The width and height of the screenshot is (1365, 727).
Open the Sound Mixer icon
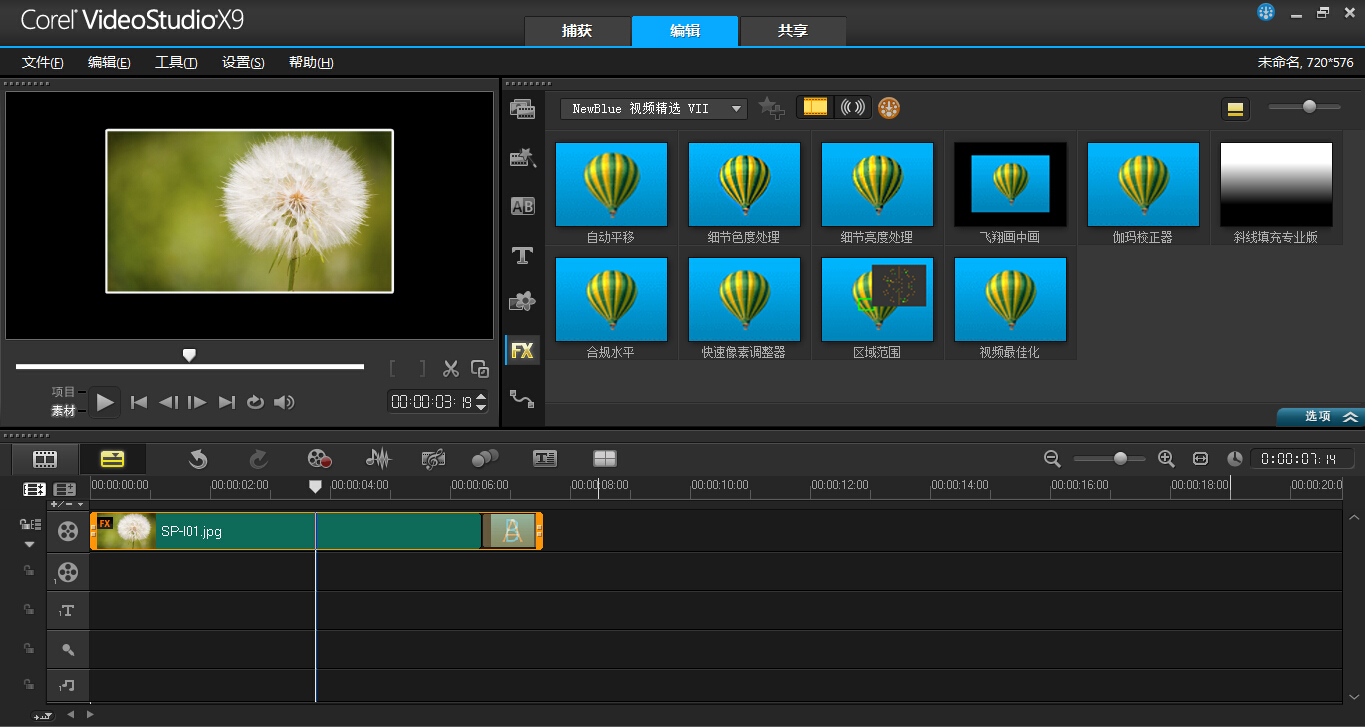click(378, 459)
